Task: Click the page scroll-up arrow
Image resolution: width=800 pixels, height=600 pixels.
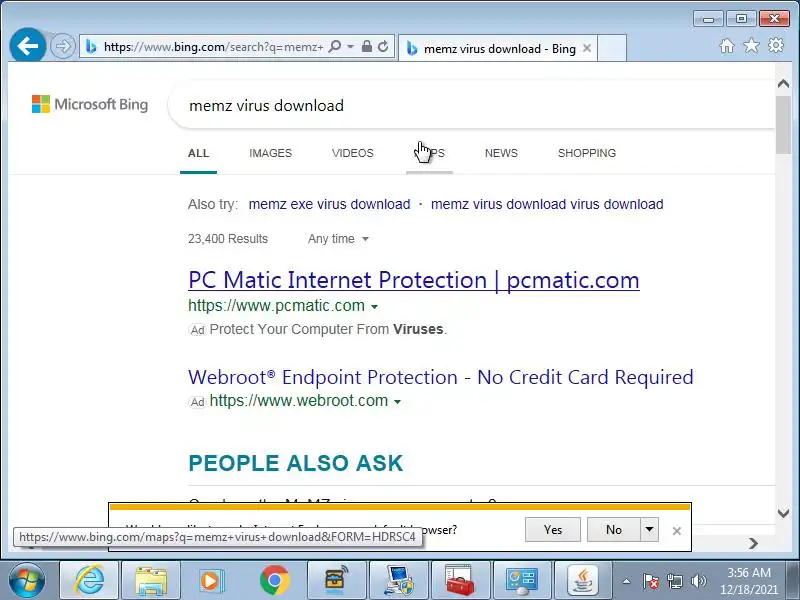Action: pyautogui.click(x=783, y=84)
